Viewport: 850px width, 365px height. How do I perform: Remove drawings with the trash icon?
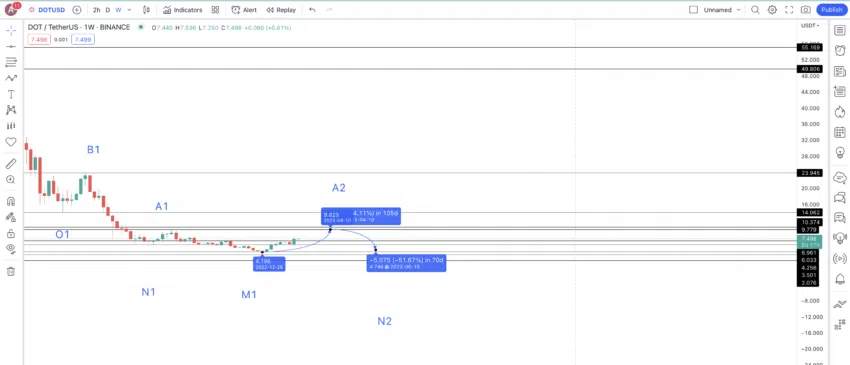coord(11,271)
